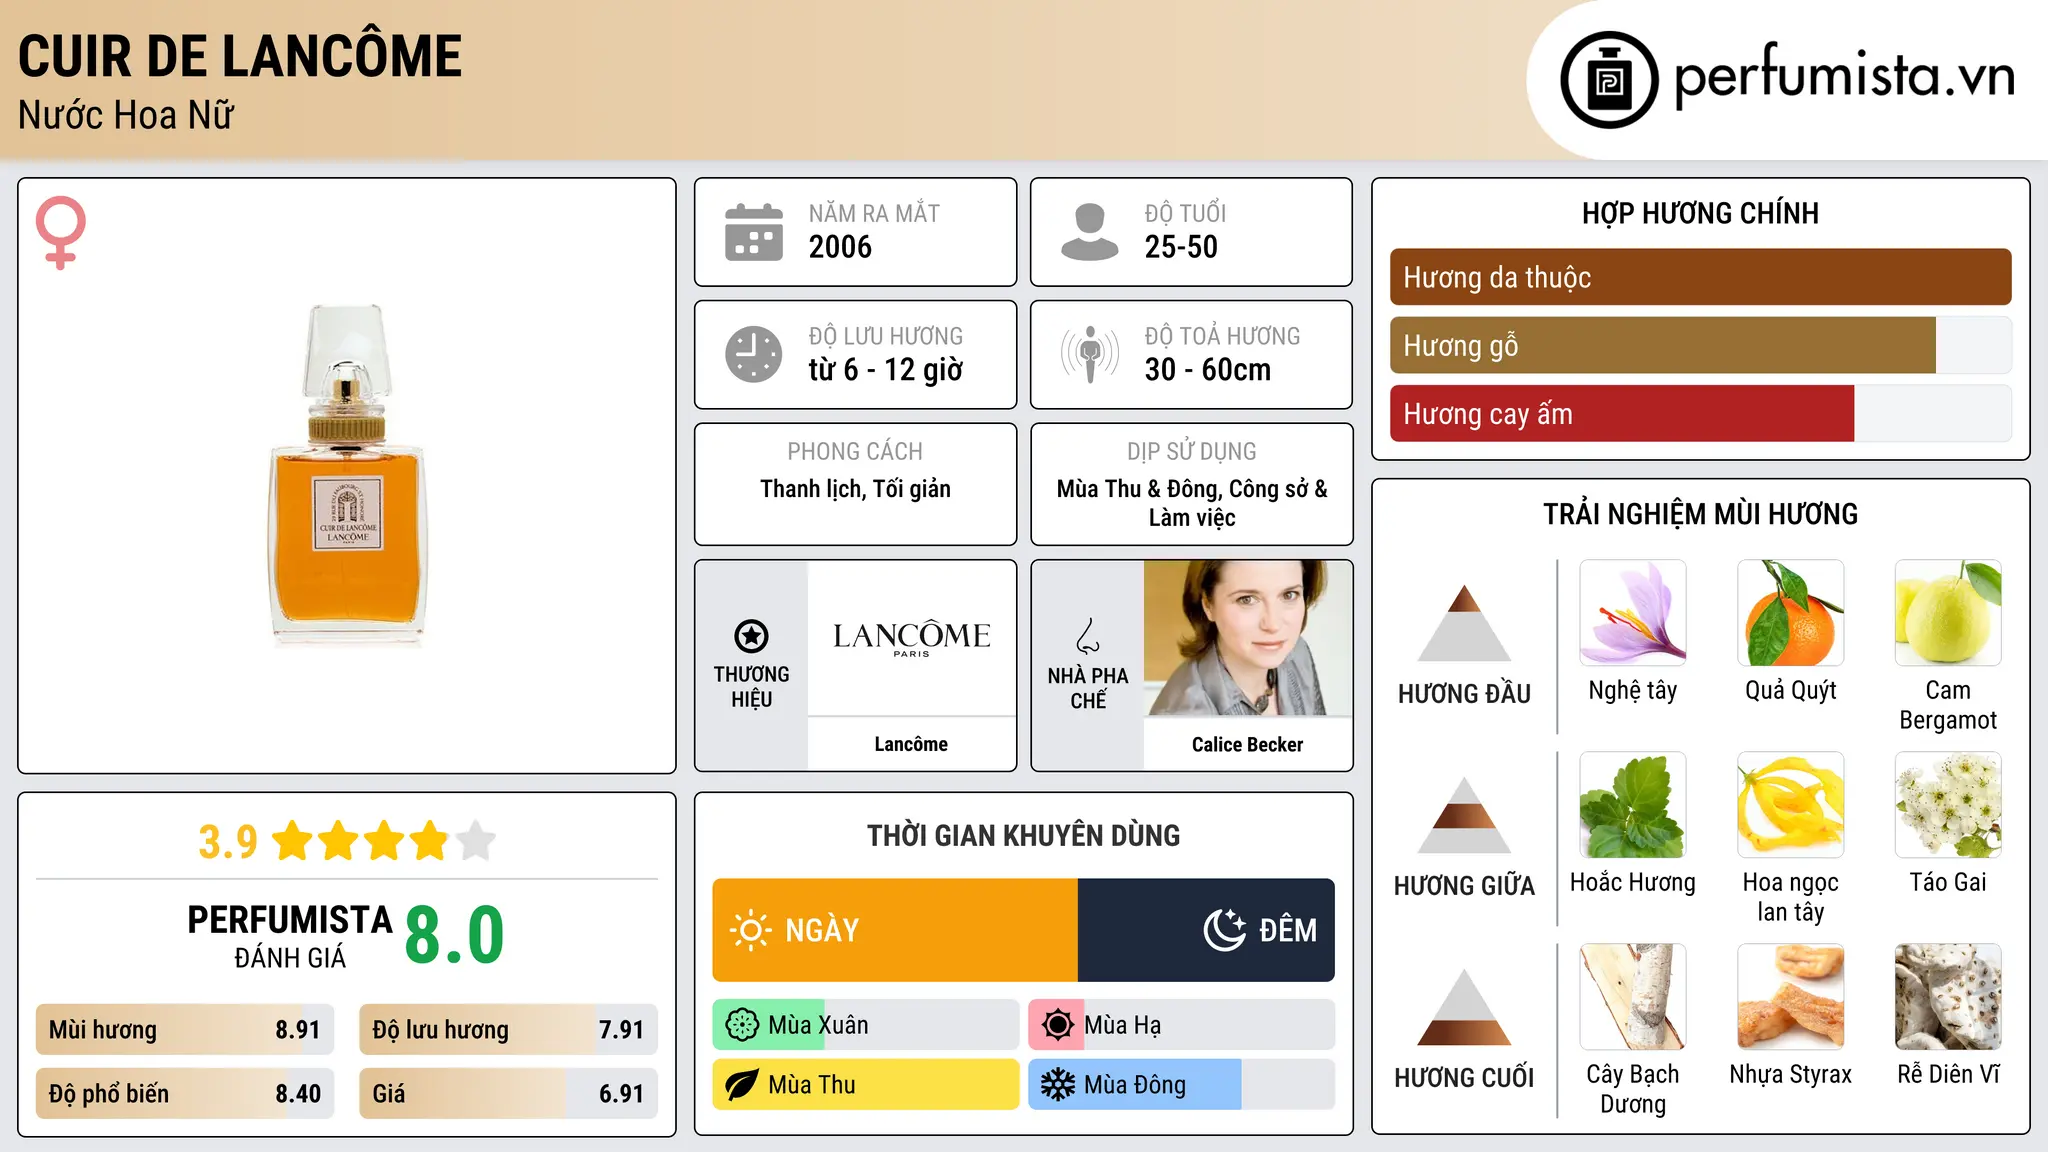Click the Calice Becker name caption

[x=1248, y=744]
